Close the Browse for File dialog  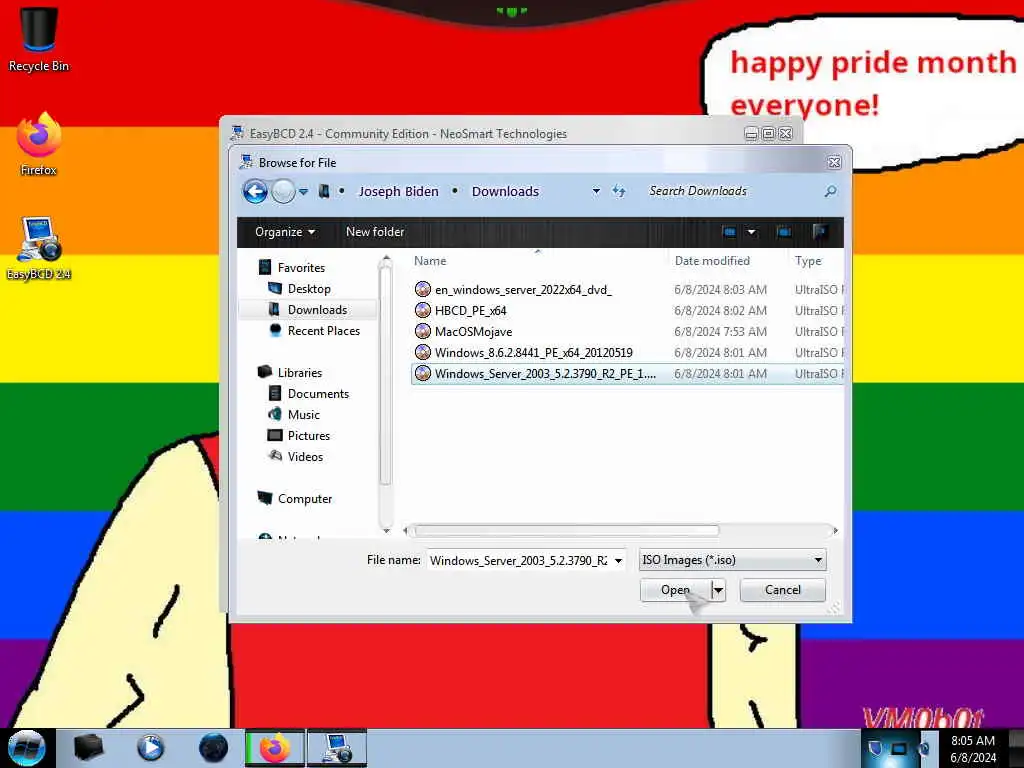click(x=834, y=163)
